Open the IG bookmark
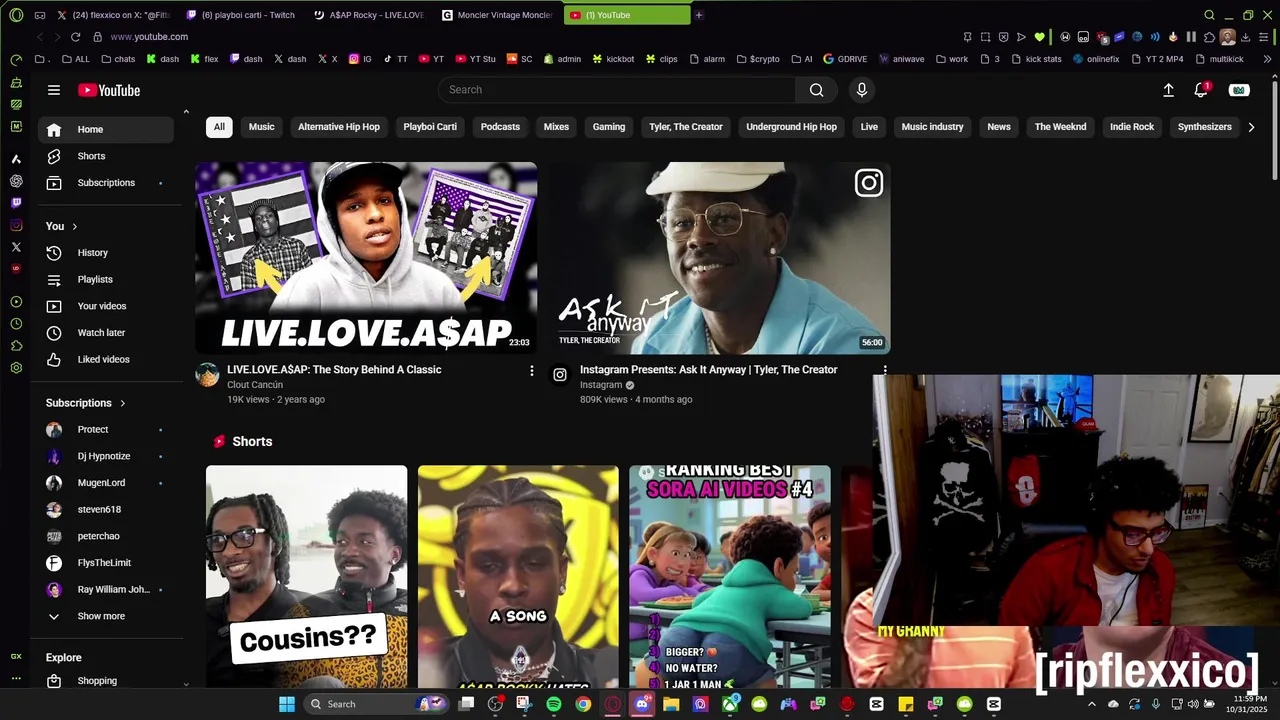Image resolution: width=1280 pixels, height=720 pixels. click(360, 59)
